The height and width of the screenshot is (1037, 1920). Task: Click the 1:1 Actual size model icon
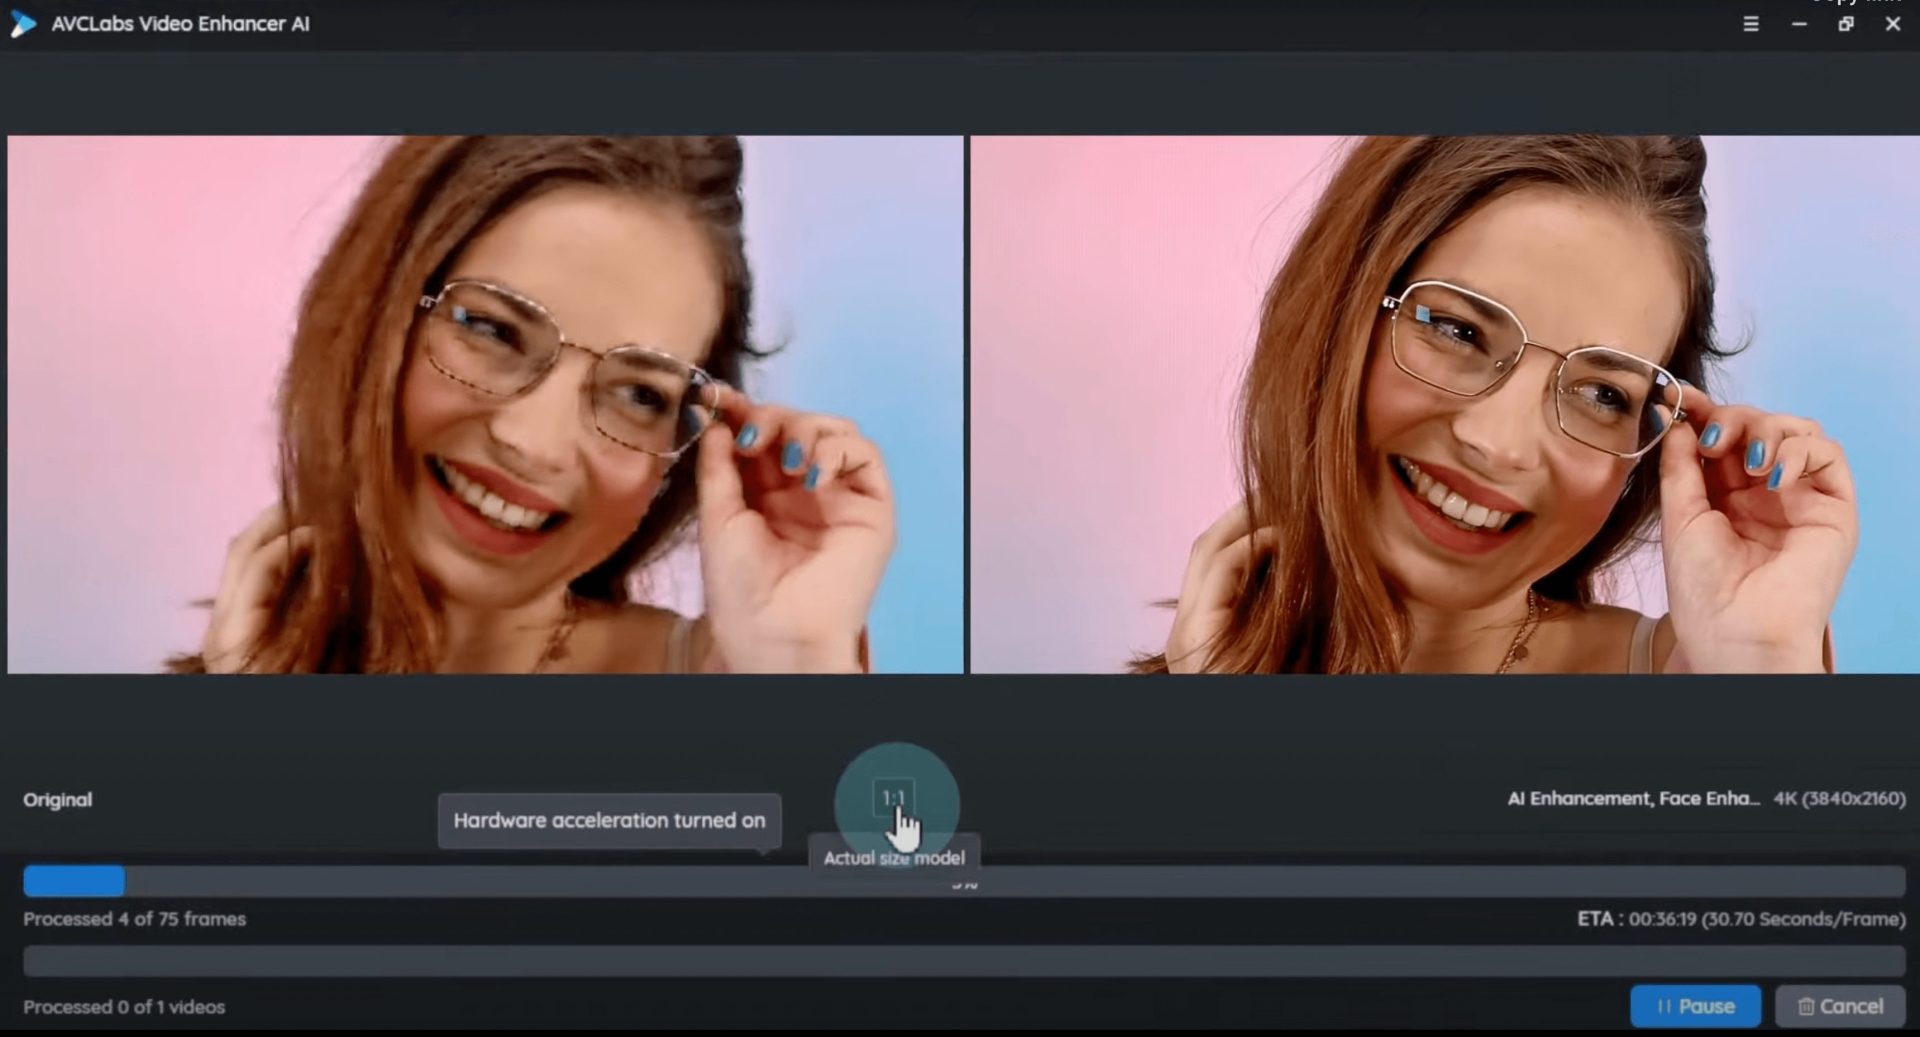(895, 797)
